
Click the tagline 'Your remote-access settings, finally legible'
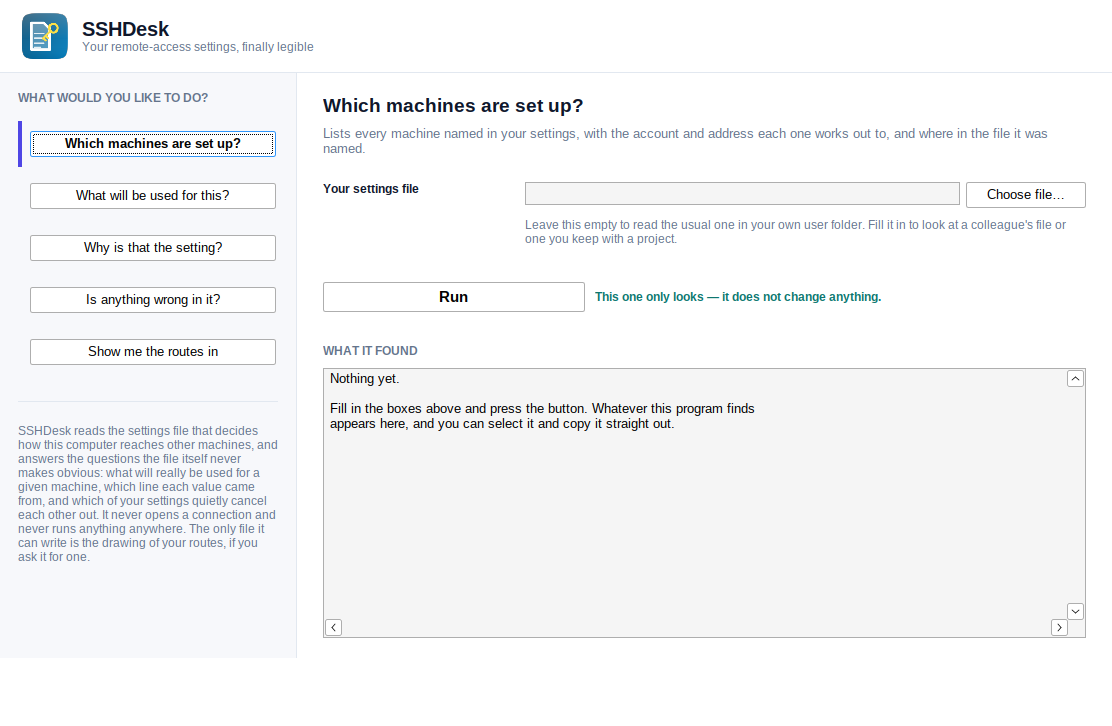(198, 47)
